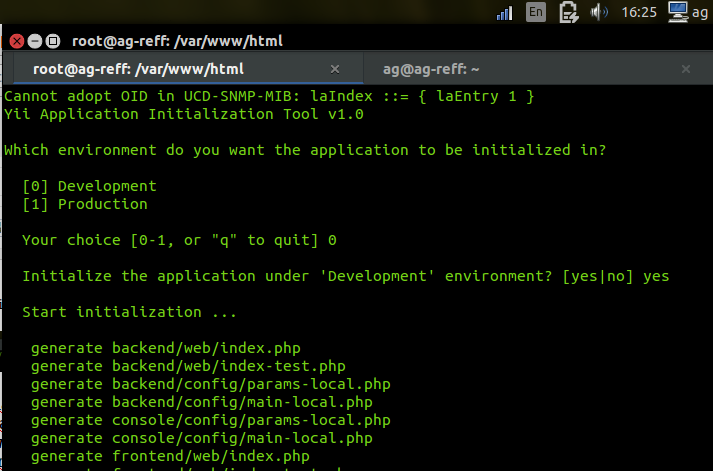Open the battery status indicator

tap(568, 12)
